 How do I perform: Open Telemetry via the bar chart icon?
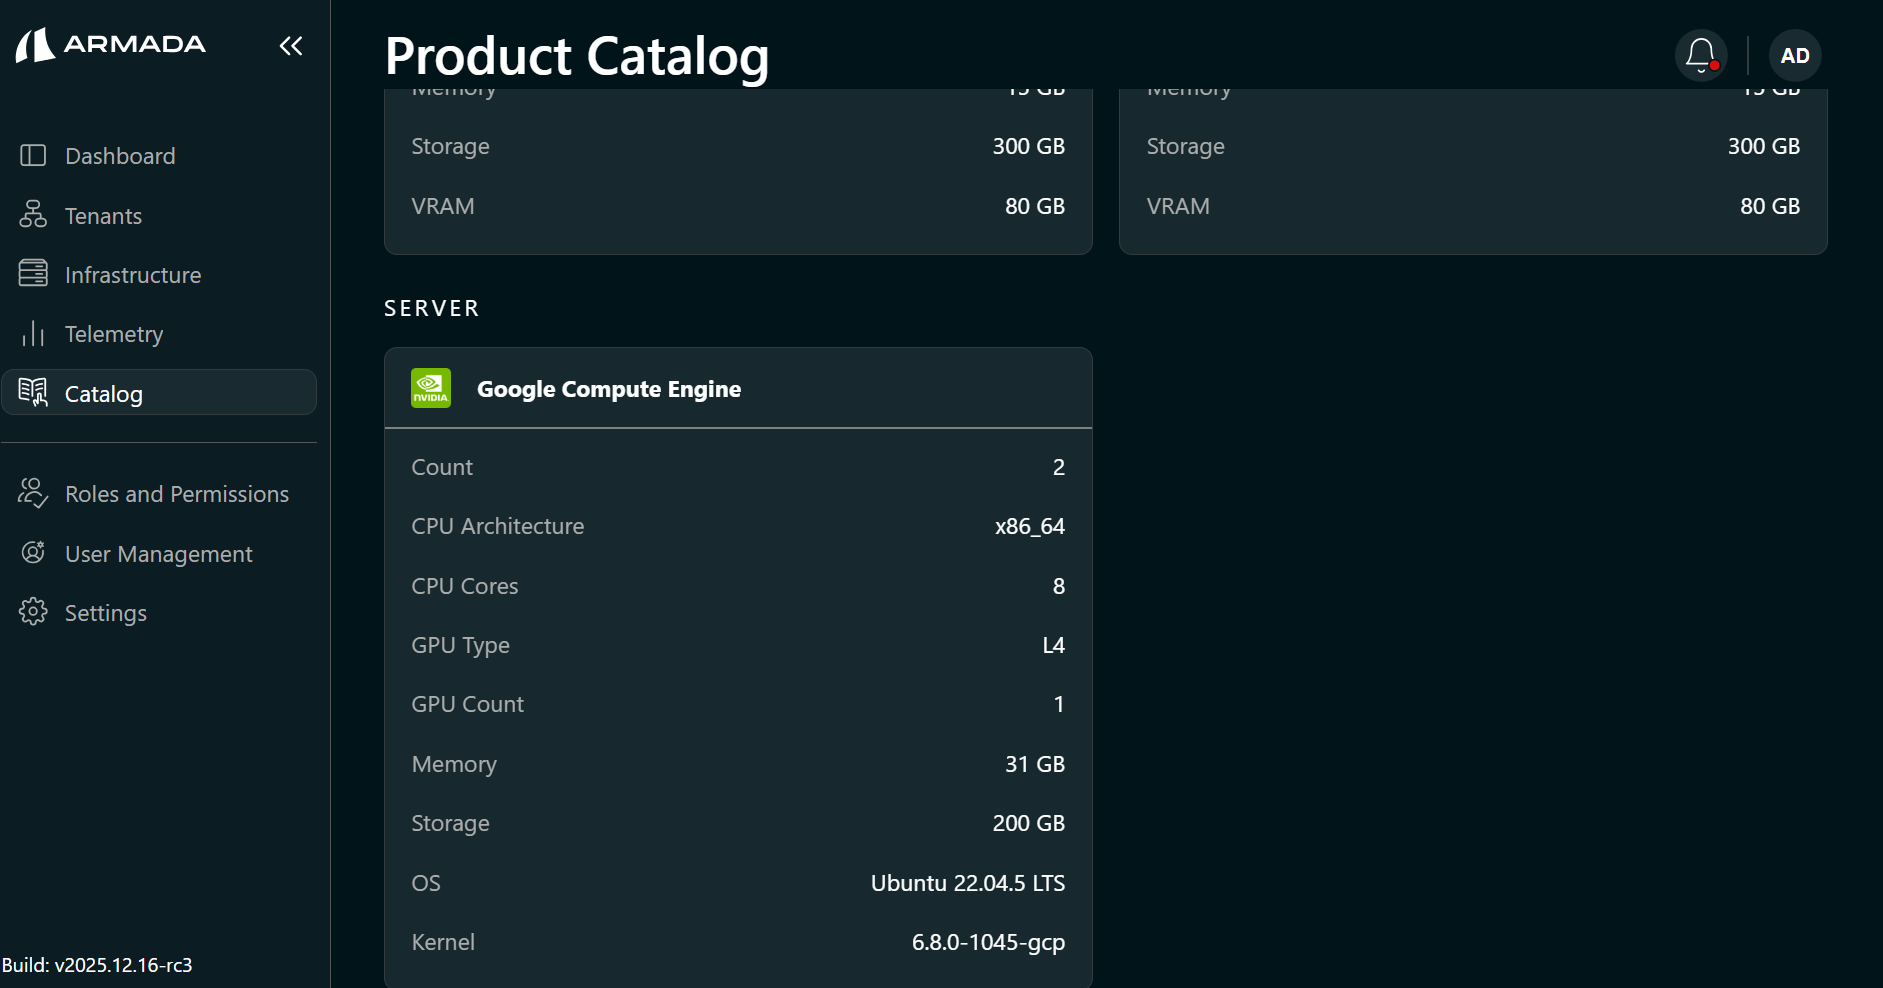pyautogui.click(x=33, y=334)
